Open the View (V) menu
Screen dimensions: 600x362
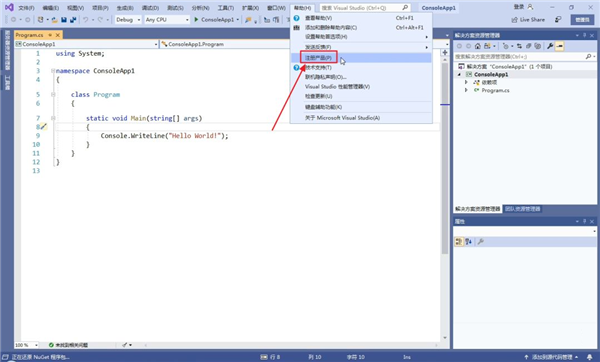pos(75,8)
